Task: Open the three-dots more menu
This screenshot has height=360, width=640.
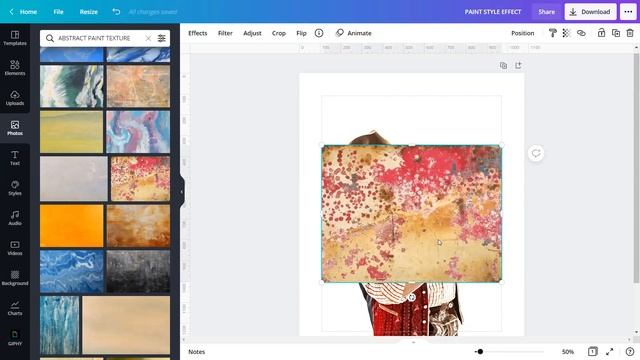Action: tap(628, 12)
